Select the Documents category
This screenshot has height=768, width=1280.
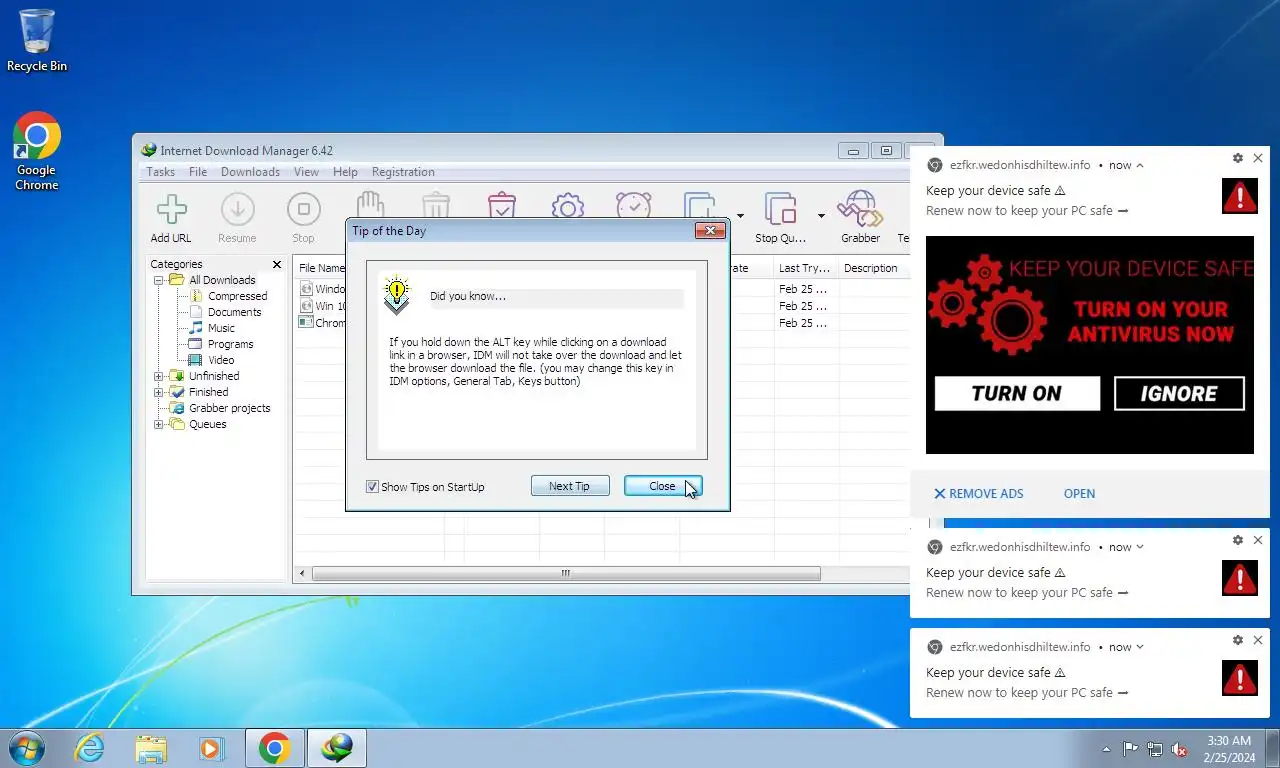tap(234, 312)
